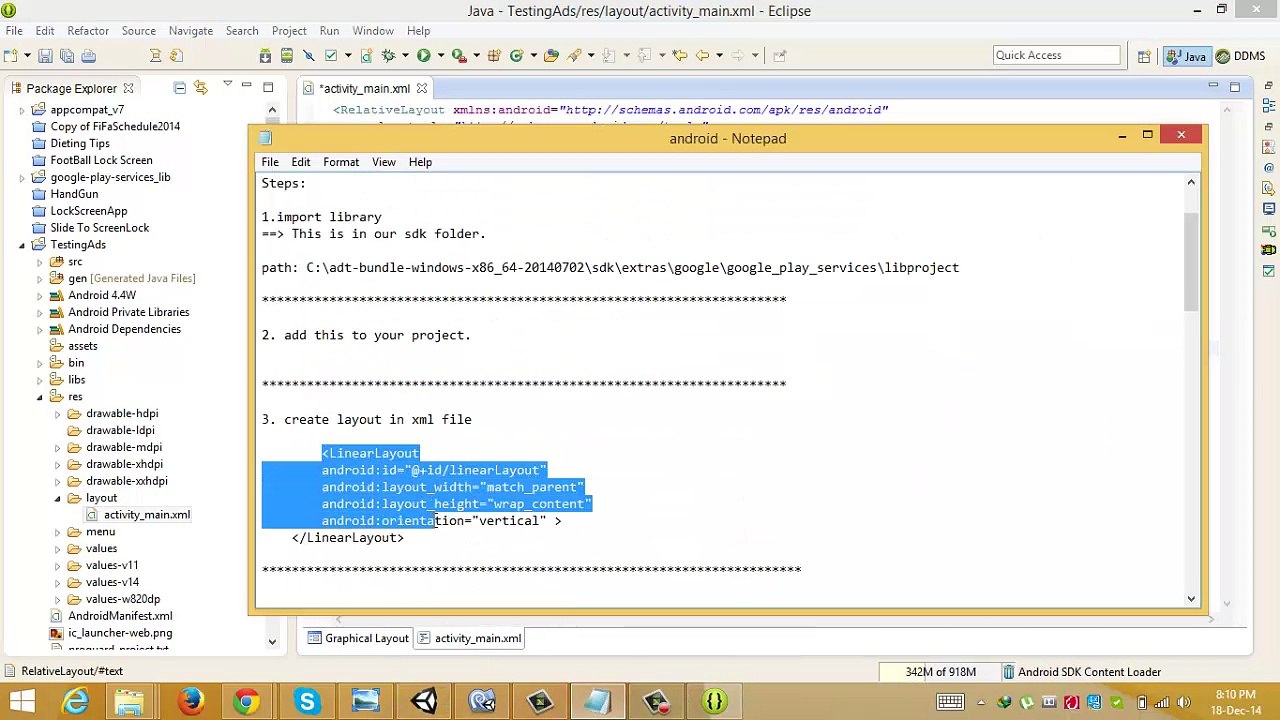Click the Open Perspective icon
The height and width of the screenshot is (720, 1280).
(1144, 56)
